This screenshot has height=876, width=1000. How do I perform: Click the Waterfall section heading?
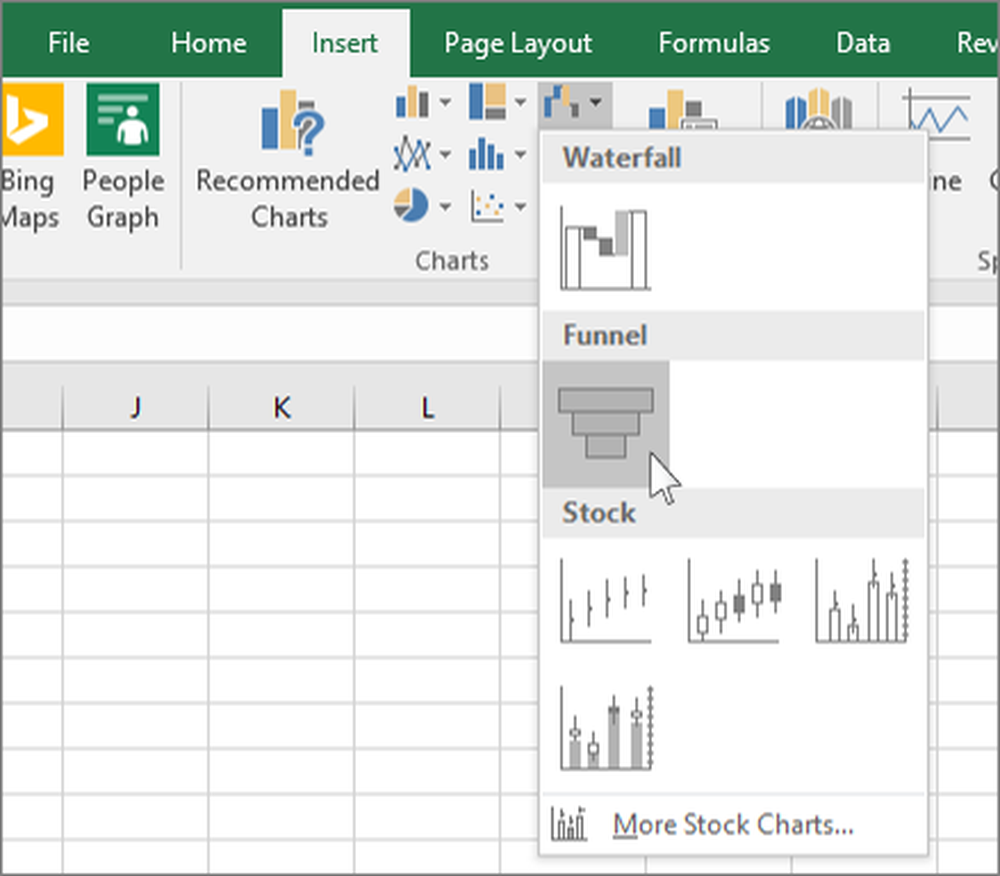pyautogui.click(x=622, y=158)
